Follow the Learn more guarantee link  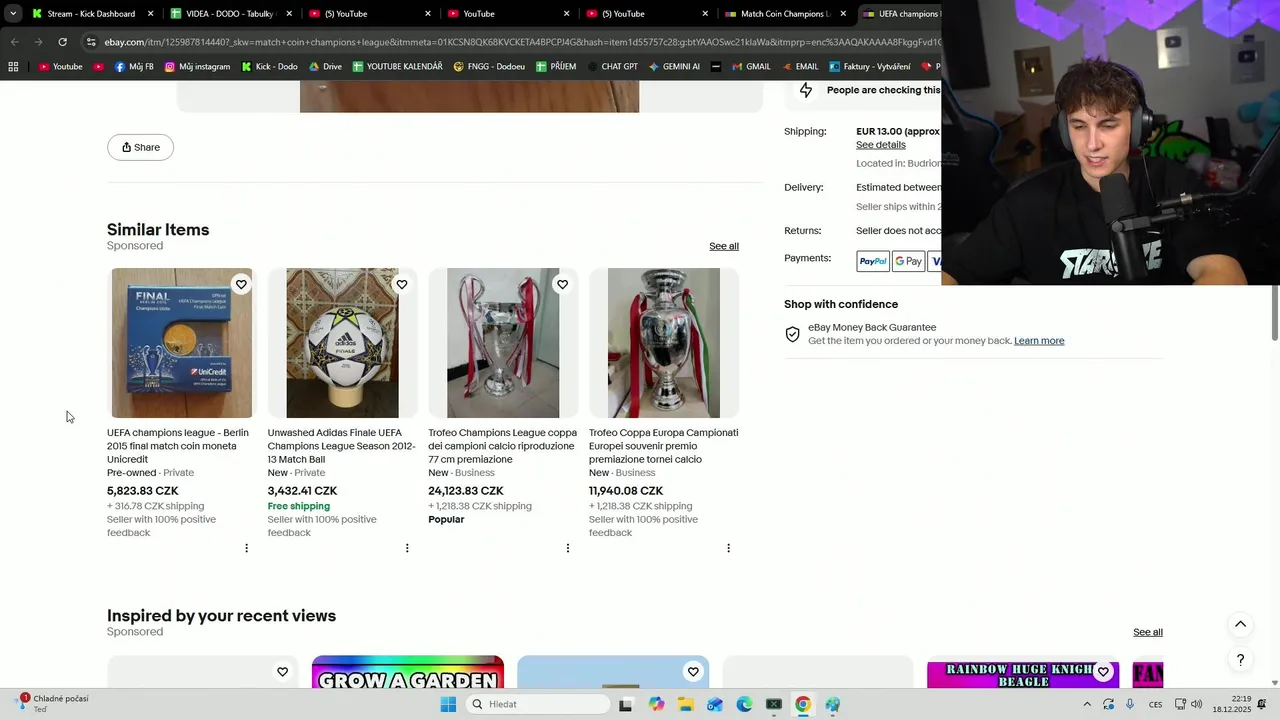pyautogui.click(x=1039, y=341)
